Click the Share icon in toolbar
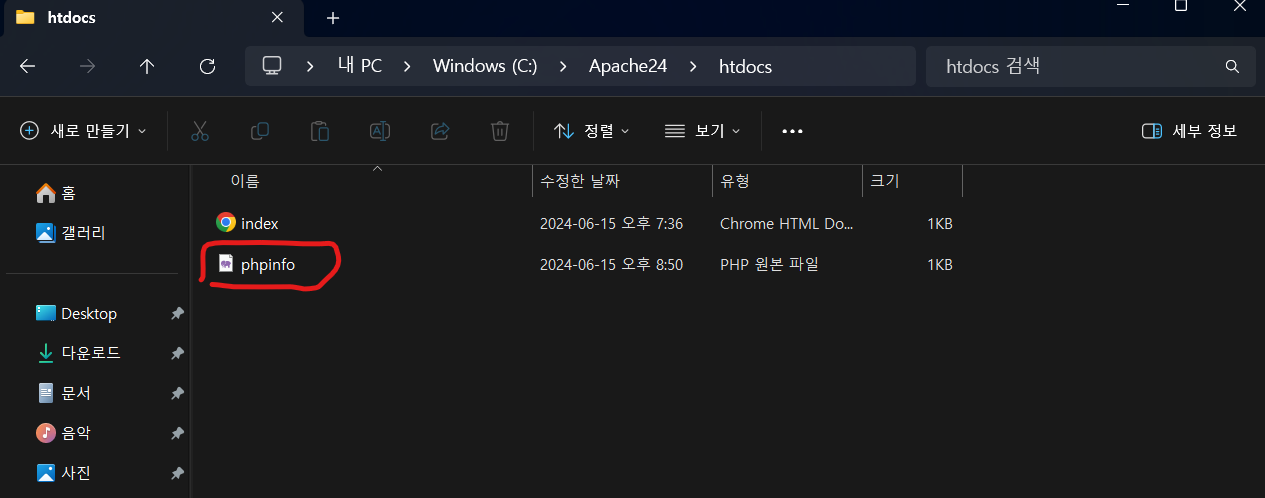The height and width of the screenshot is (498, 1265). 440,131
